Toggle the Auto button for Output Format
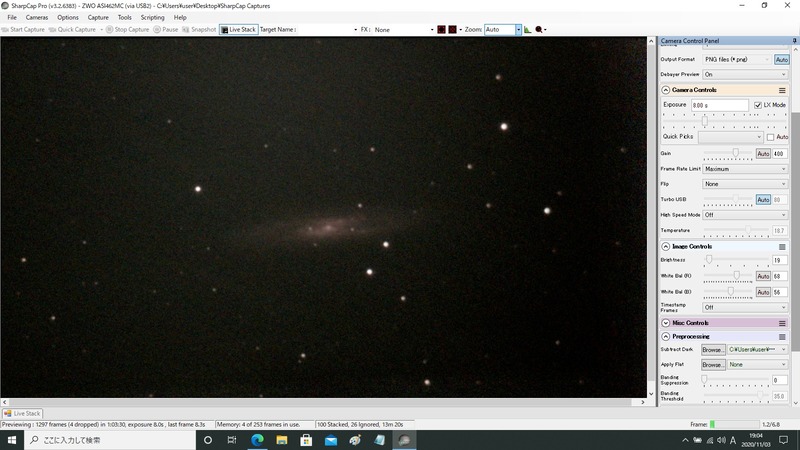 tap(781, 60)
